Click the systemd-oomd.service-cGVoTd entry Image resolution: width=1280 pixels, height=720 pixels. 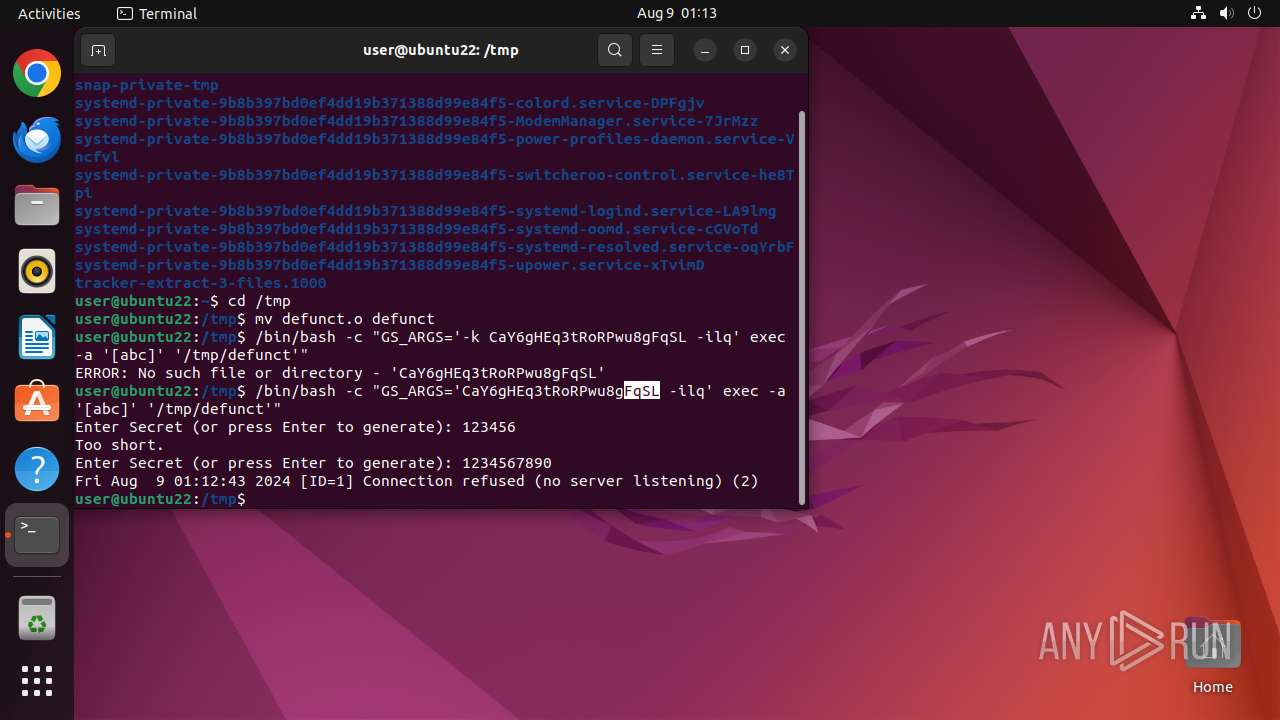(x=416, y=229)
